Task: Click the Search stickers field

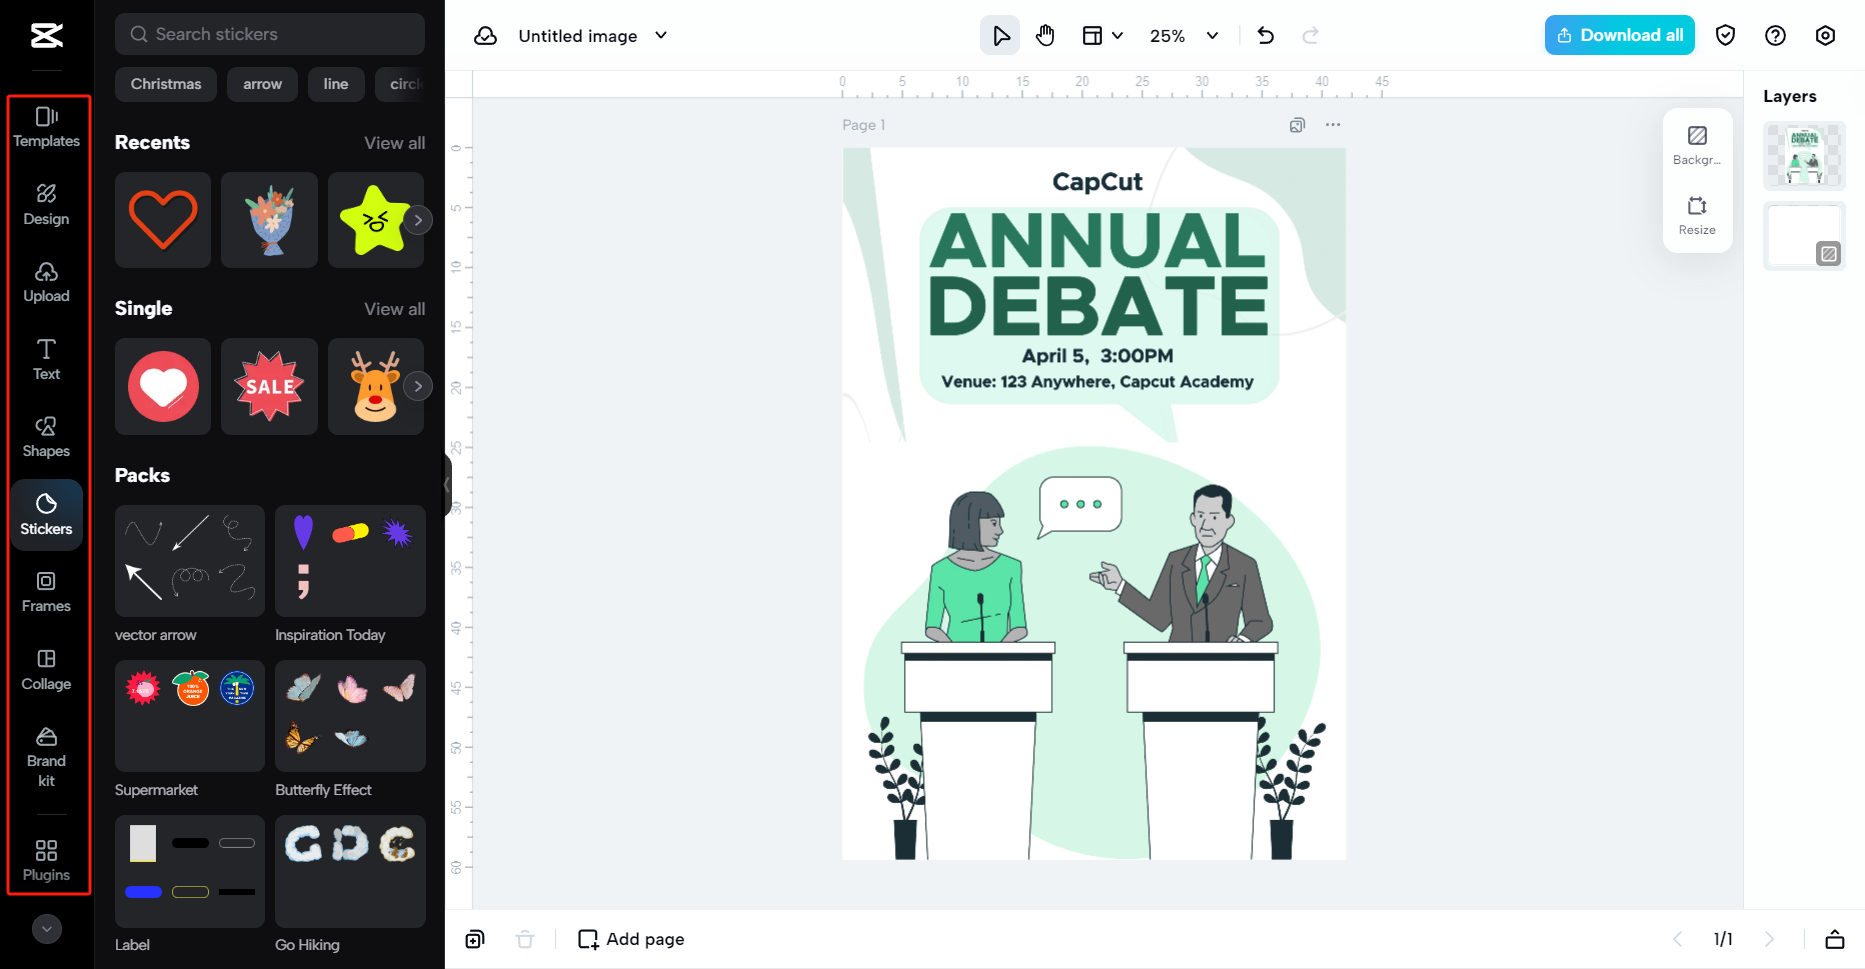Action: point(270,34)
